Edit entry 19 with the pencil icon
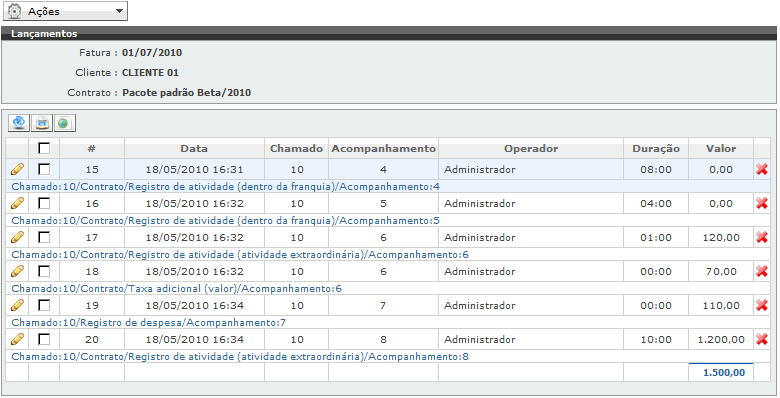 [17, 305]
